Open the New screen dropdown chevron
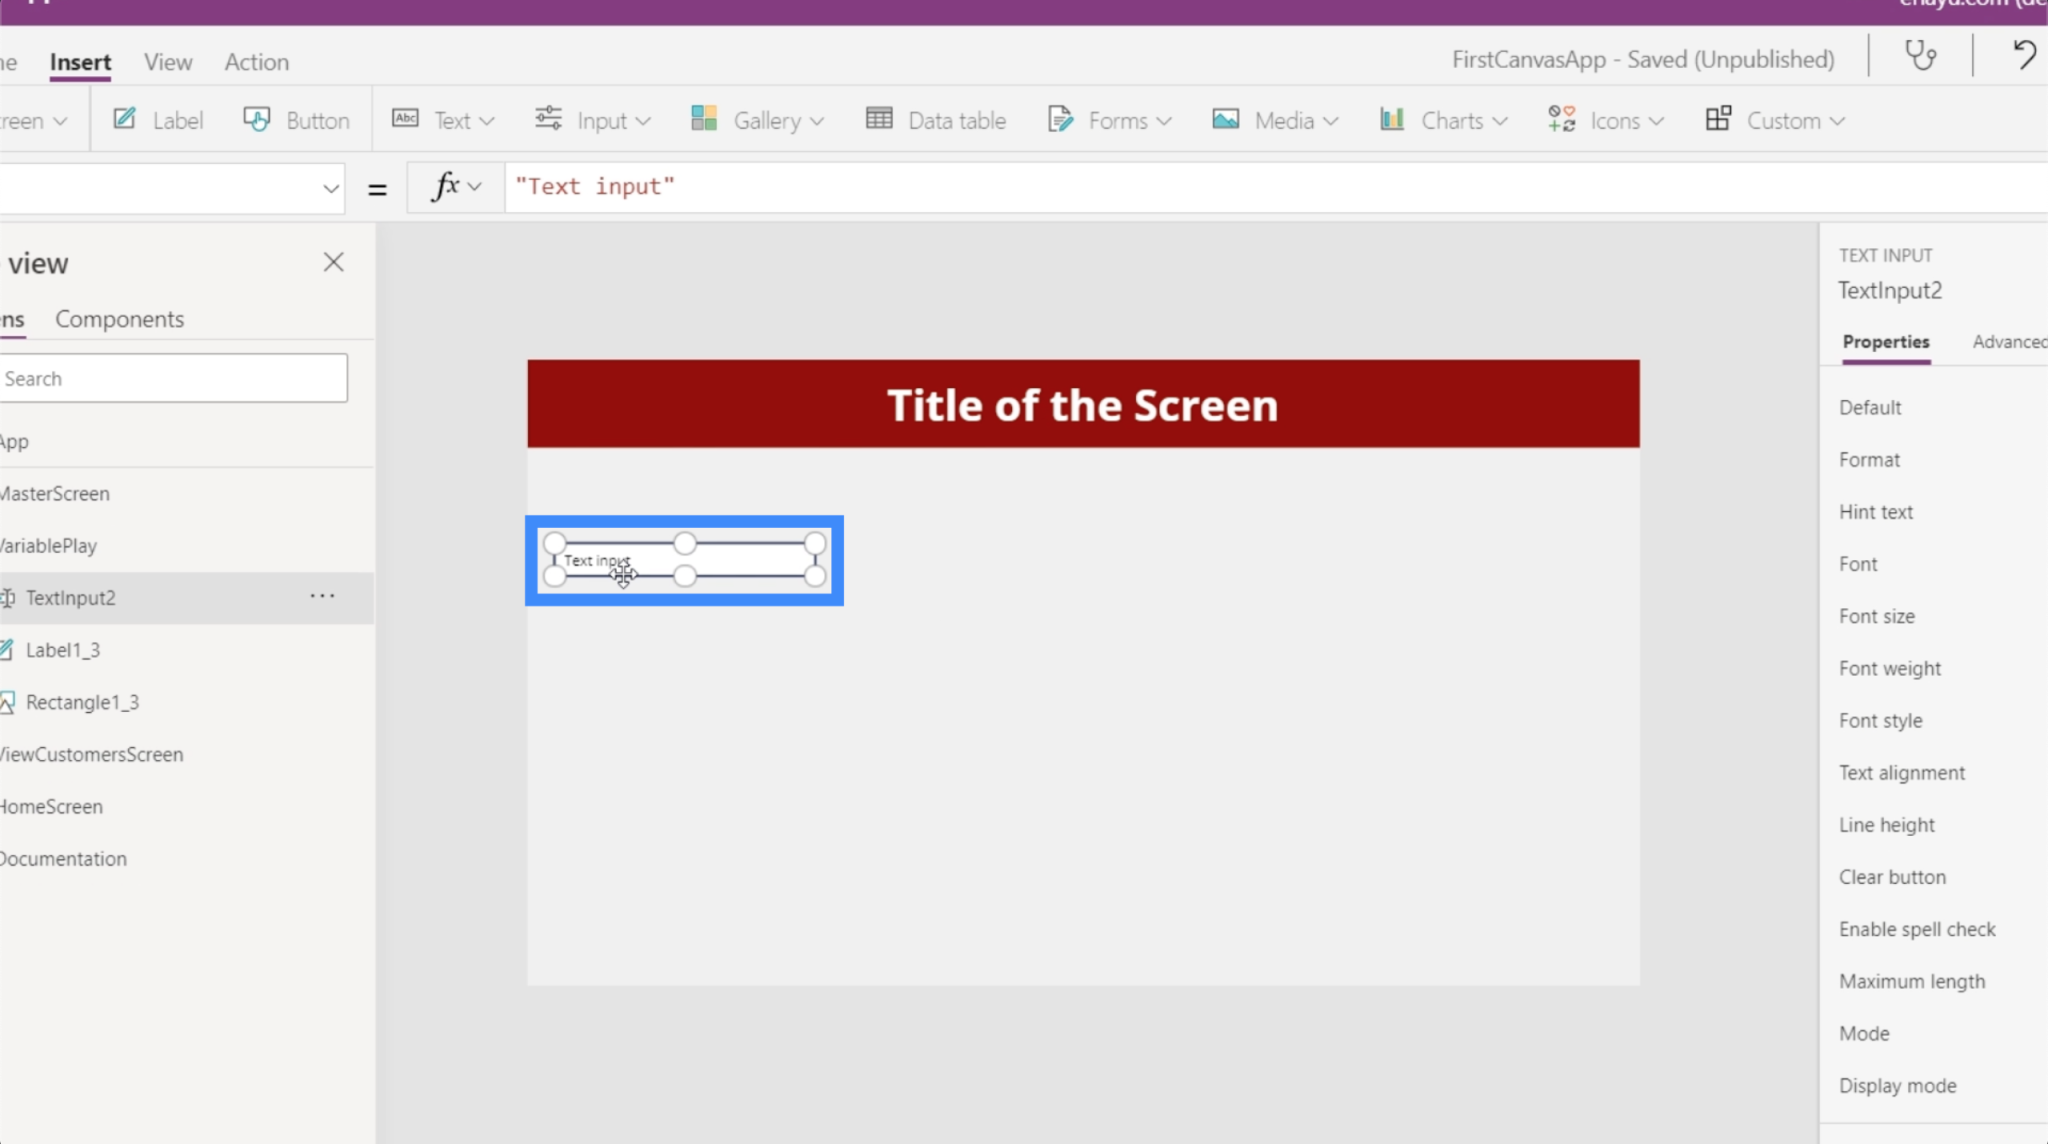This screenshot has width=2048, height=1144. (60, 121)
